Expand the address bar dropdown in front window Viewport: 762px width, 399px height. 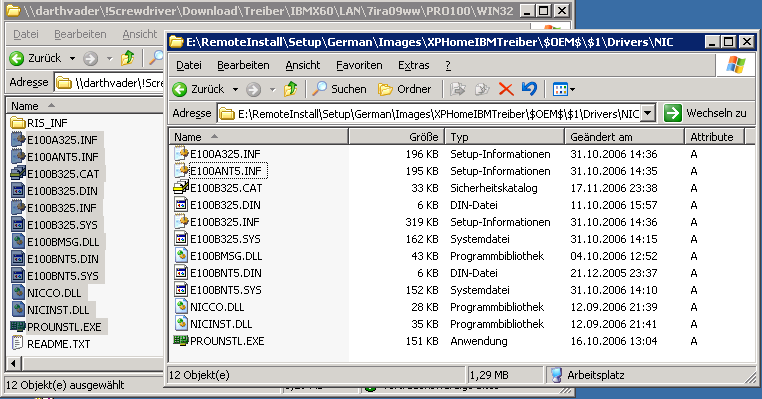[x=648, y=114]
